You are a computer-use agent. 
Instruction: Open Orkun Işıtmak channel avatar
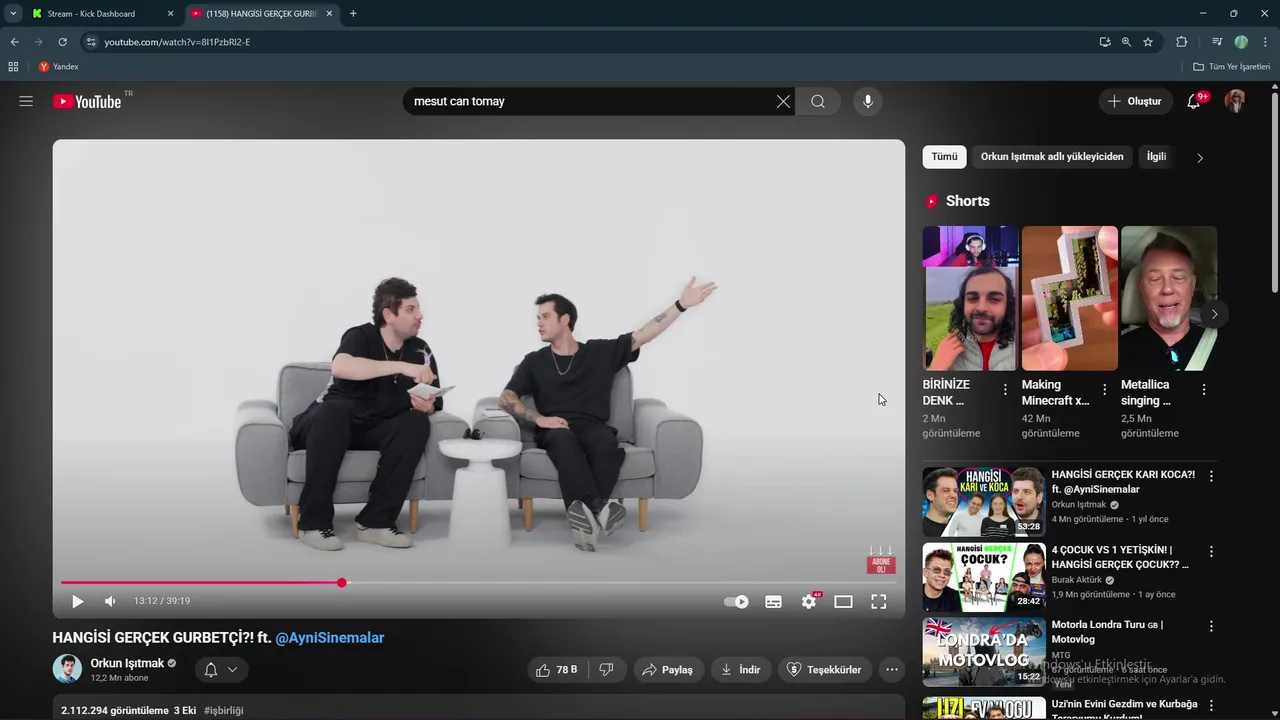click(x=67, y=669)
